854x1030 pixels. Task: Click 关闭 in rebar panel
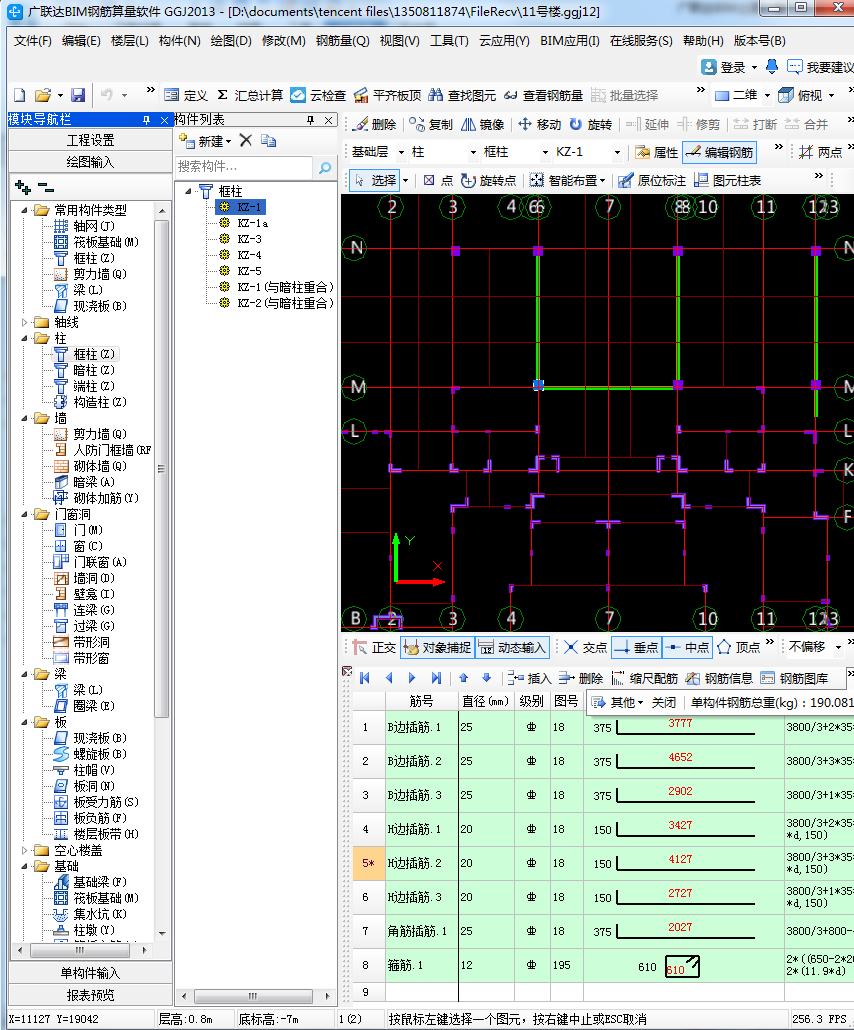pos(663,702)
